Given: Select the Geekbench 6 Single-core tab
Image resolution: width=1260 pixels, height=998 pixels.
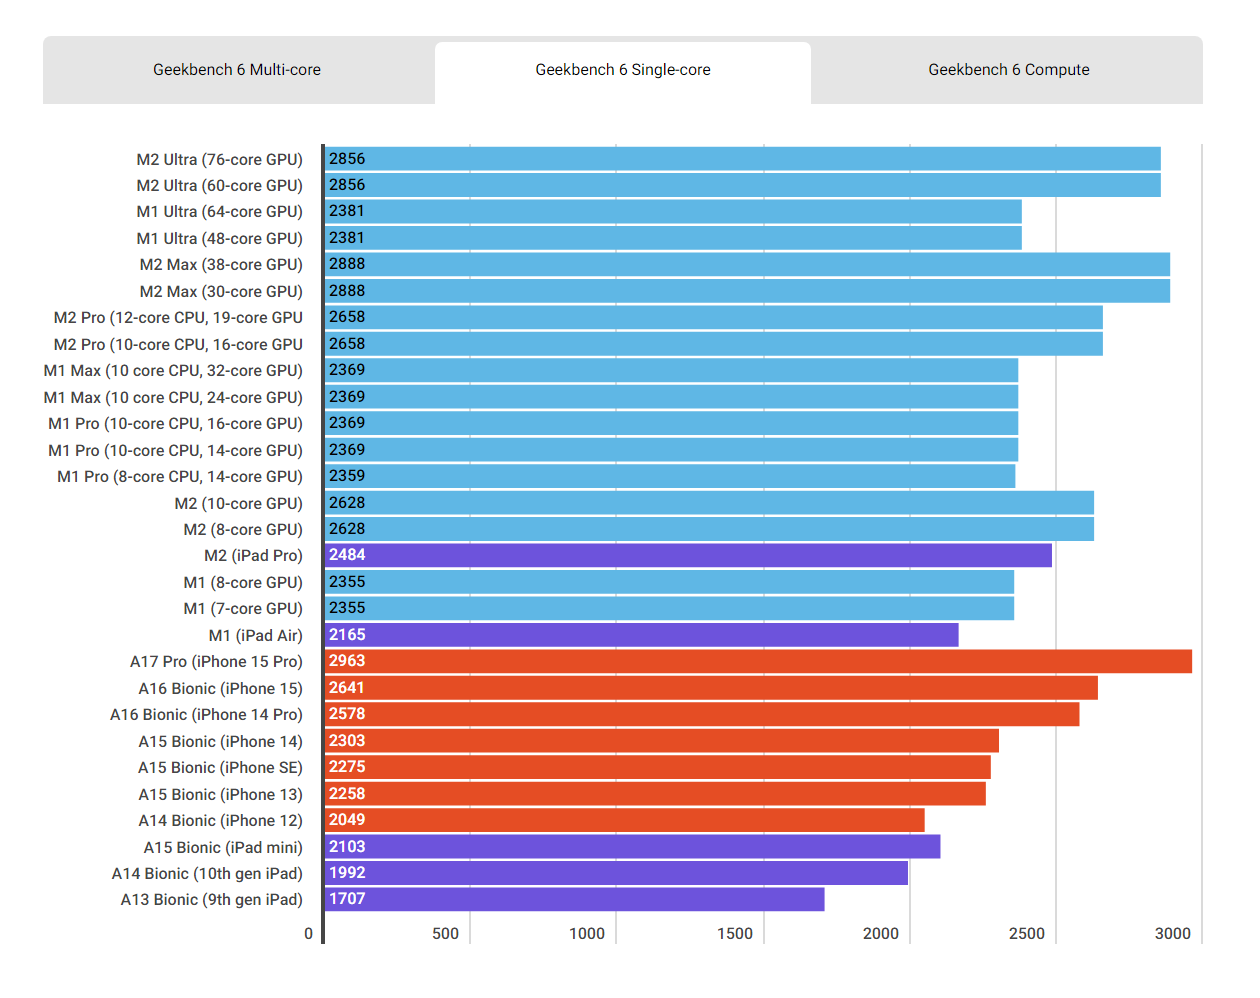Looking at the screenshot, I should tap(623, 70).
